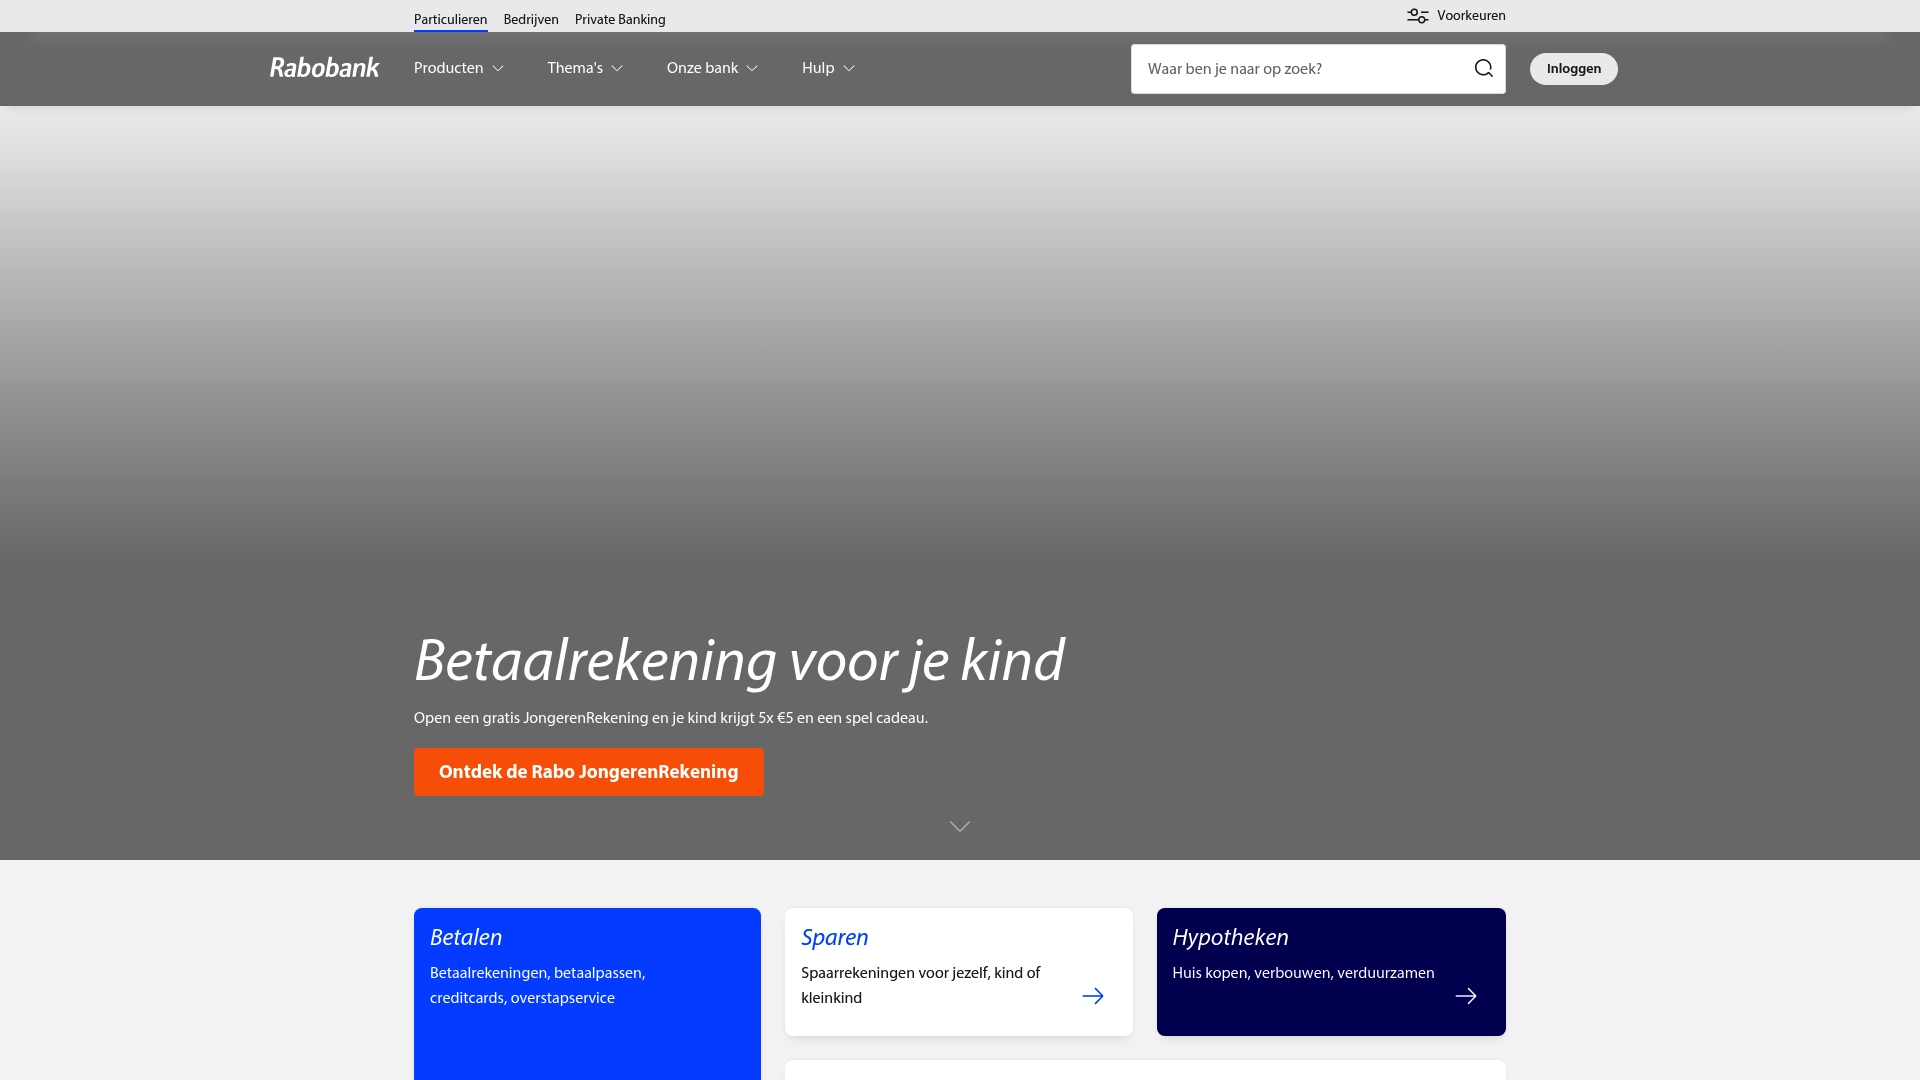Open the Hypotheken section
1920x1080 pixels.
(1330, 970)
